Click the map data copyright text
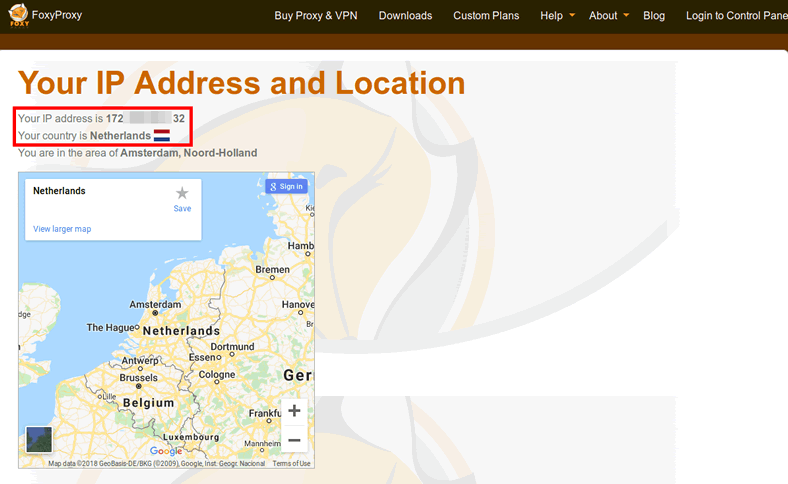Screen dimensions: 788x484 click(156, 463)
